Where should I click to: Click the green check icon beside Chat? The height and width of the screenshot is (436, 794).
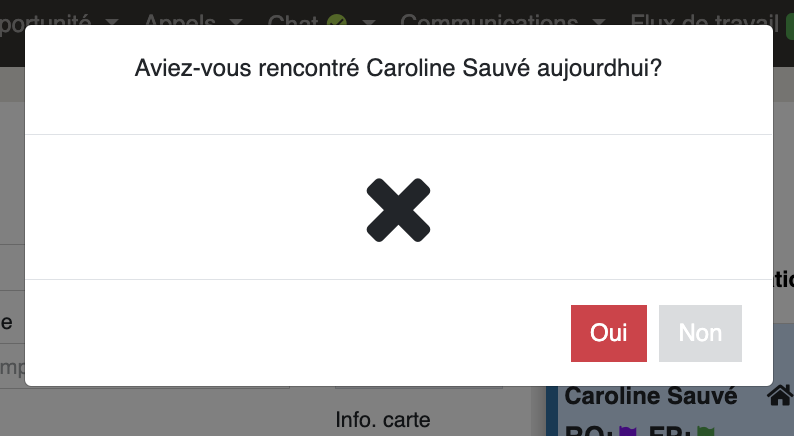[337, 20]
